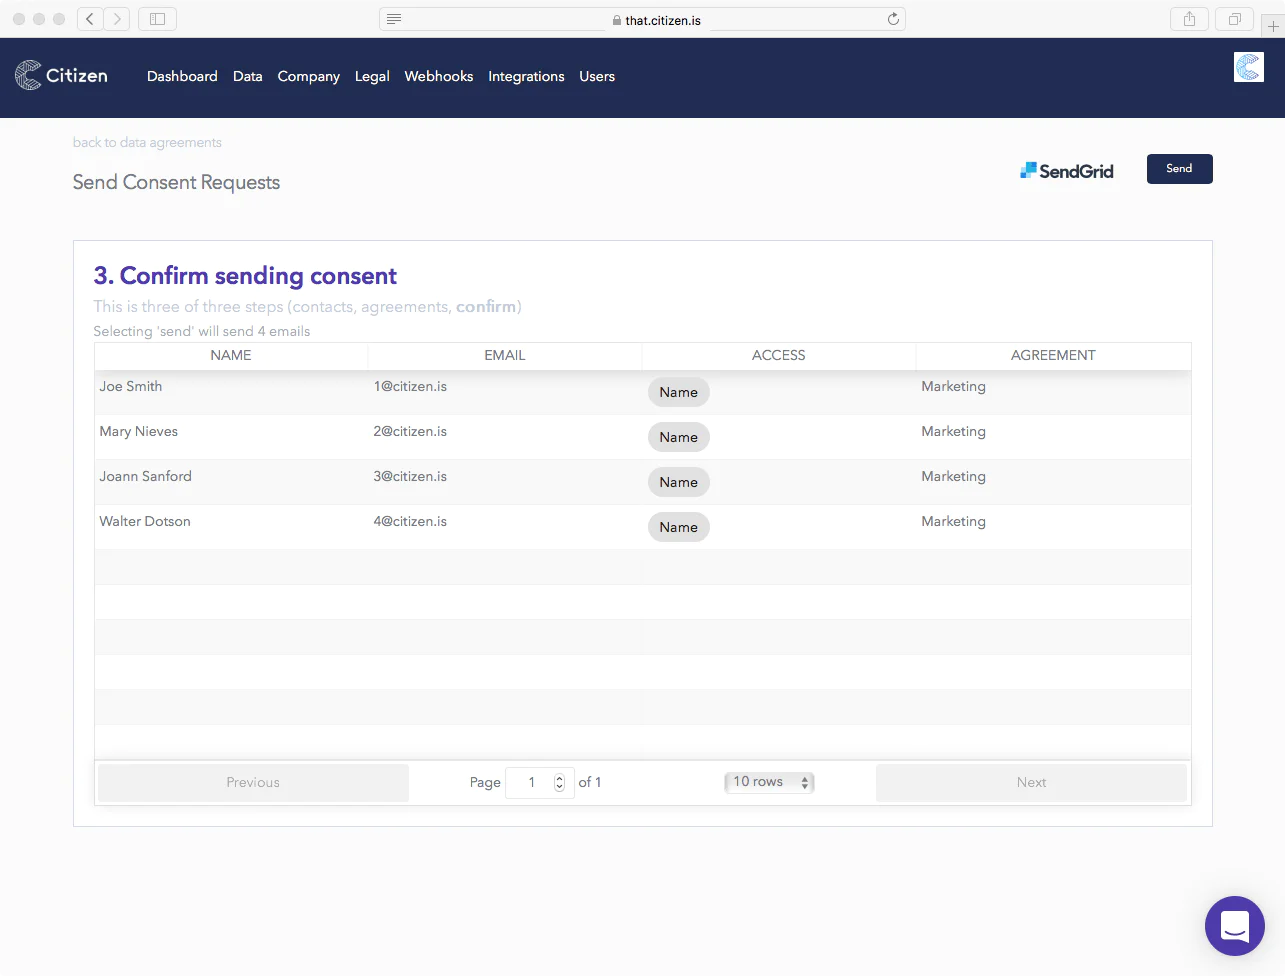Open the reader view icon in address bar
The image size is (1285, 976).
394,19
